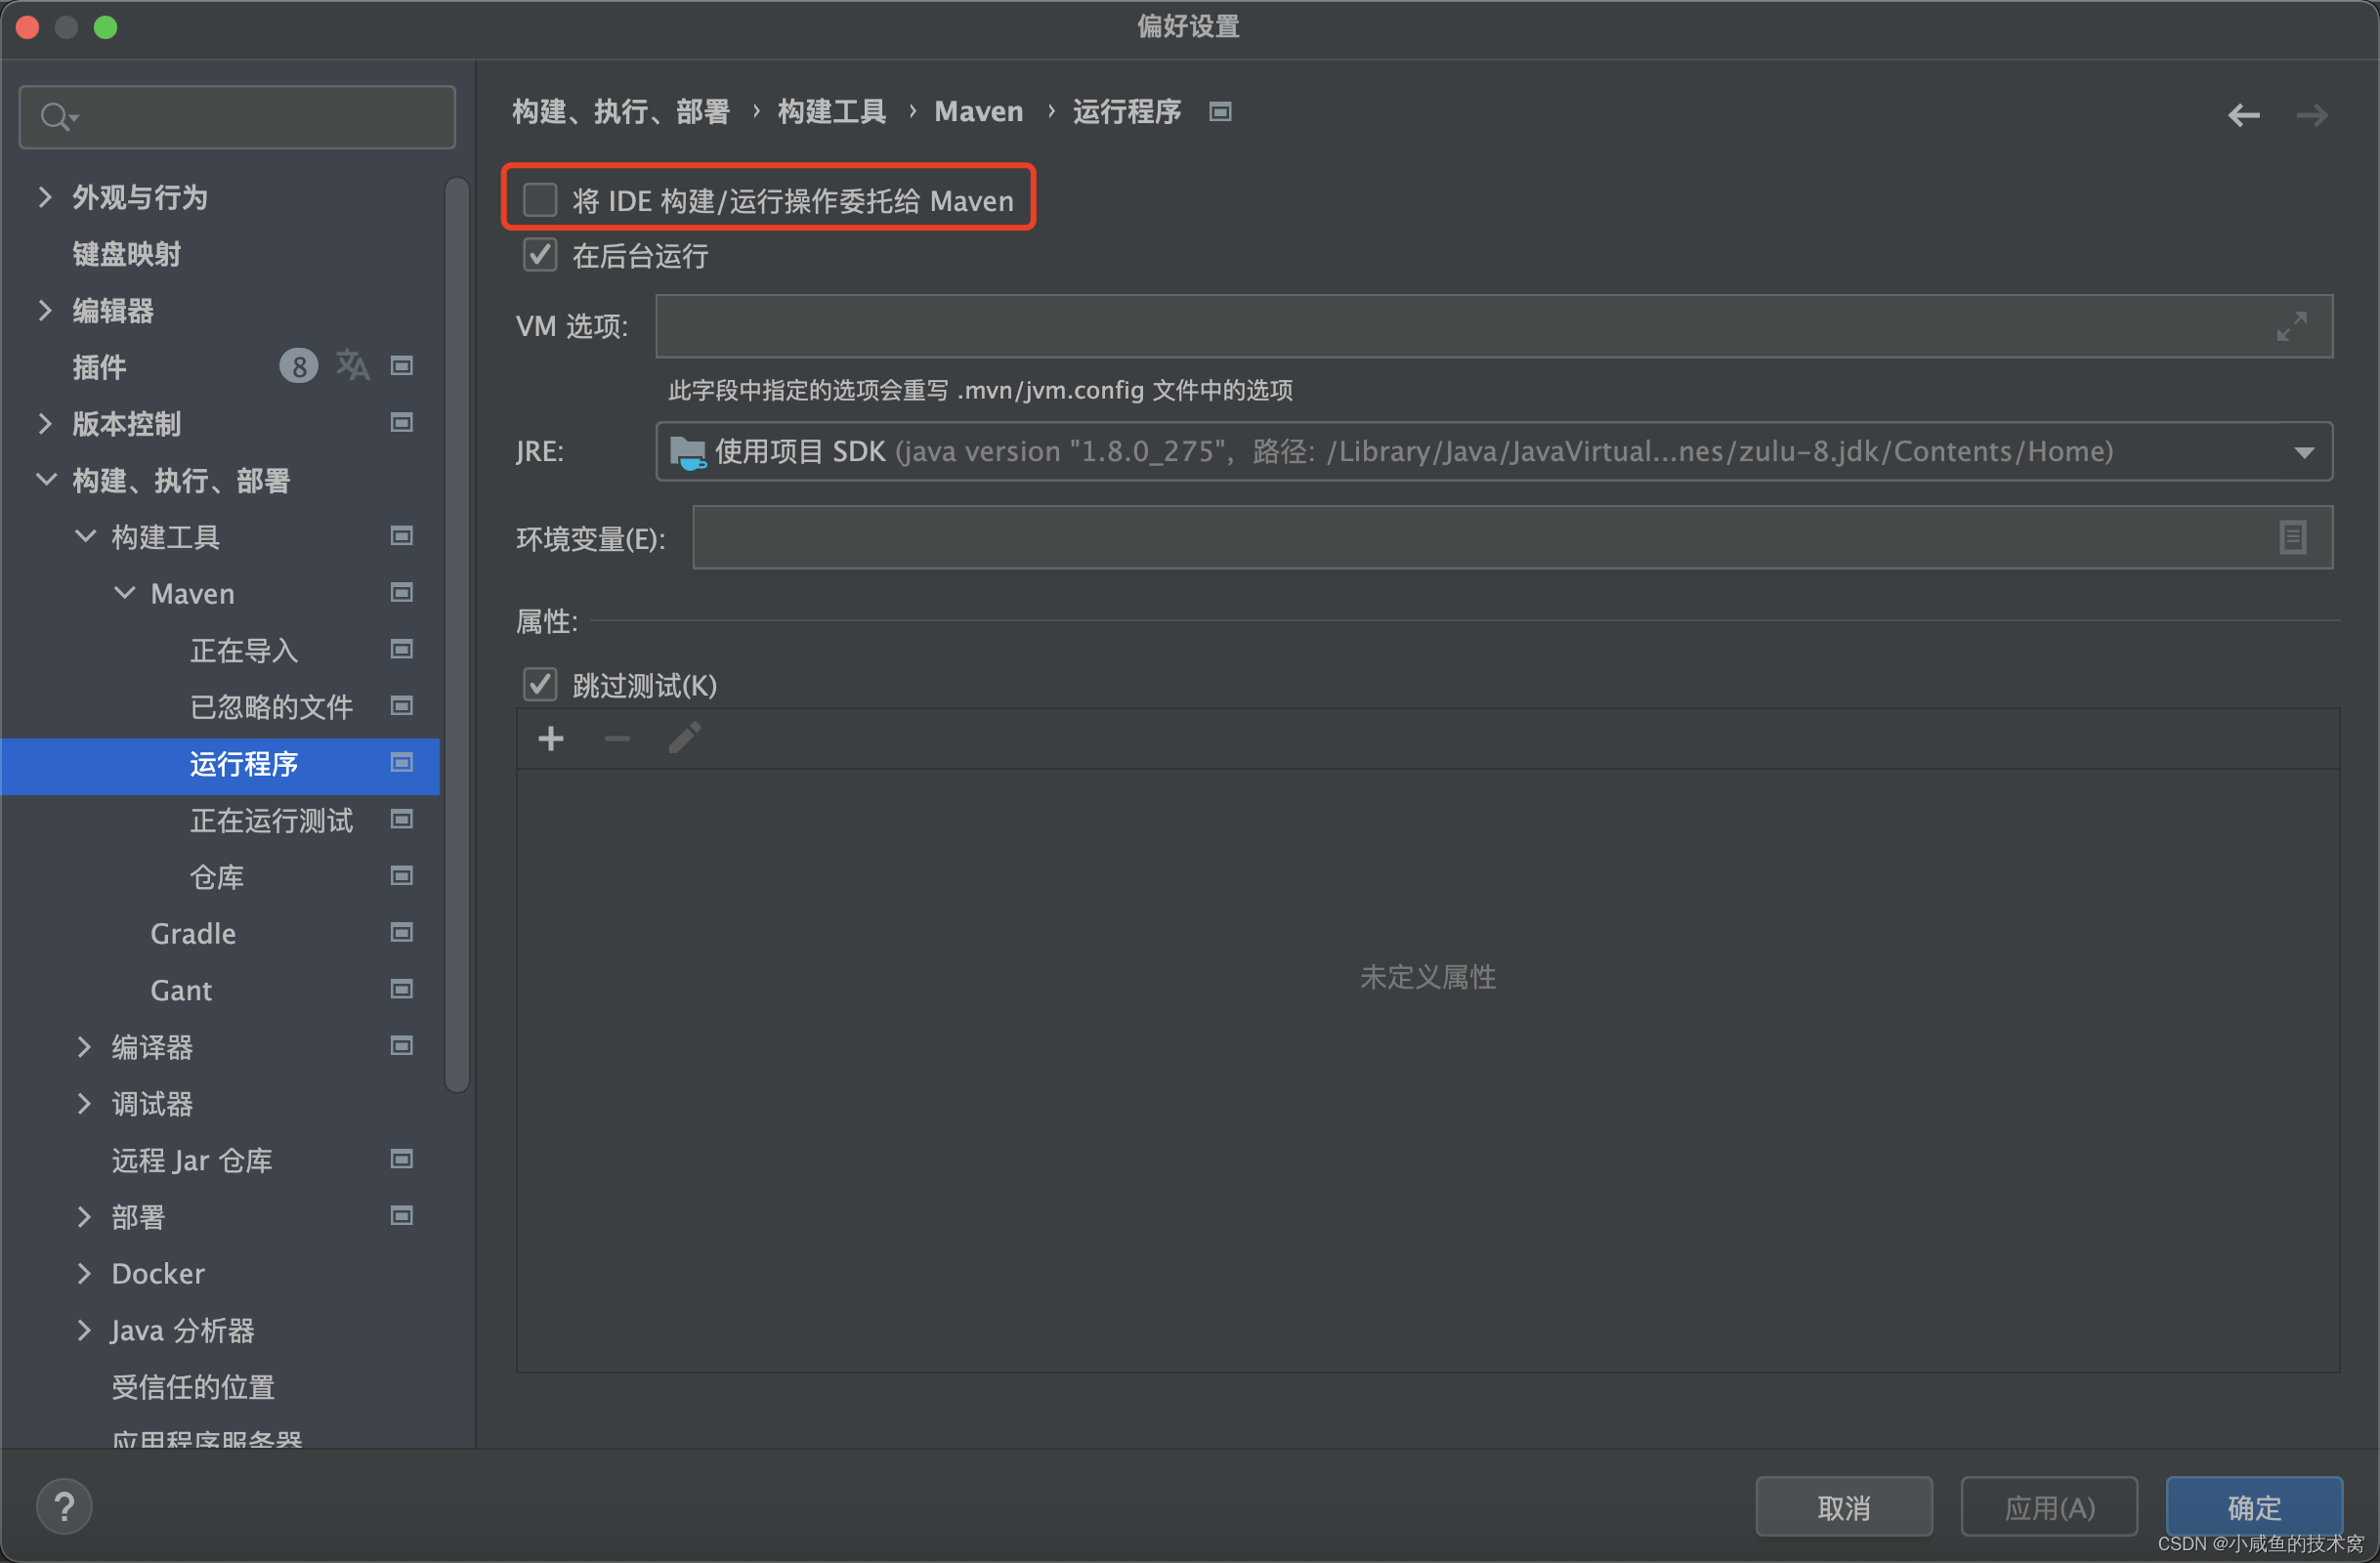The image size is (2380, 1563).
Task: Click project icon on the Gradle row
Action: click(x=402, y=933)
